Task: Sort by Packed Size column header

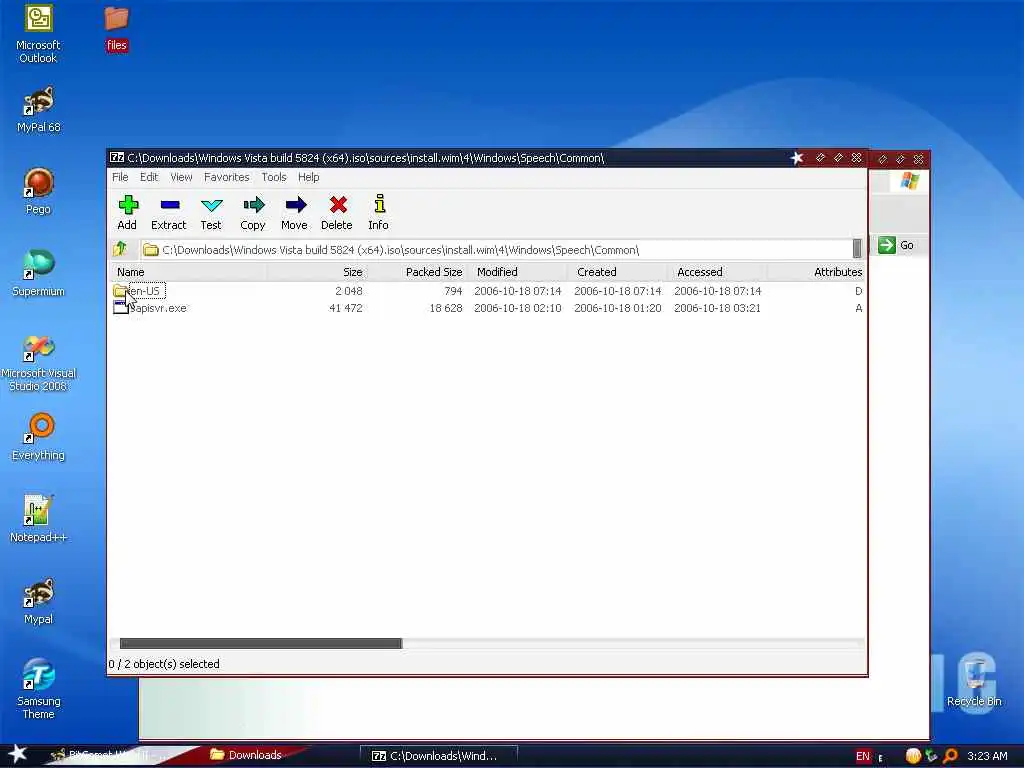Action: click(x=417, y=272)
